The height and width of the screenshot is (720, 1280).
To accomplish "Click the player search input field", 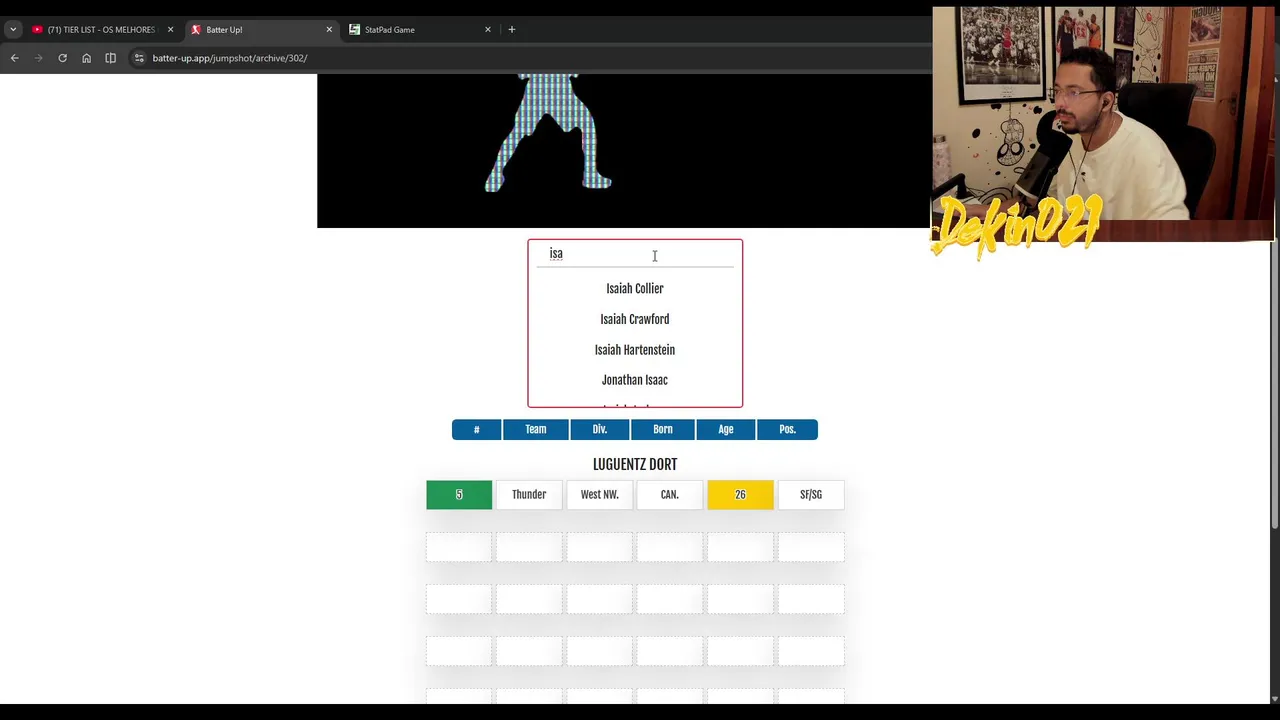I will [635, 254].
